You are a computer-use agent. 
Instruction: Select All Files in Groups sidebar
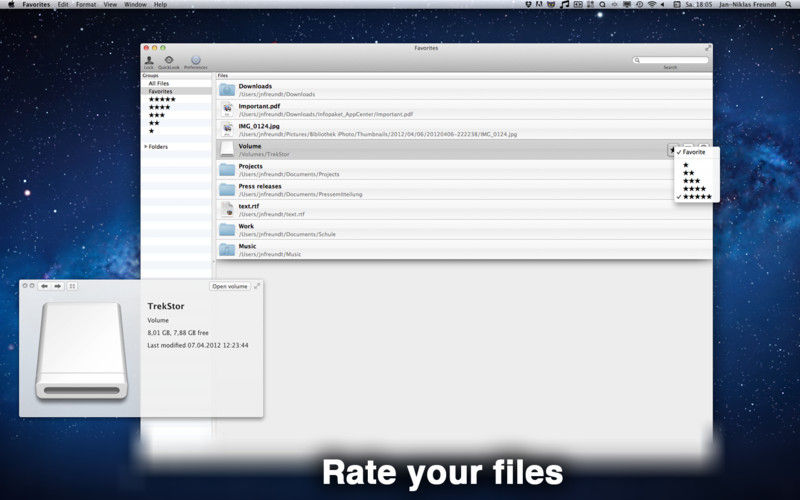click(159, 83)
